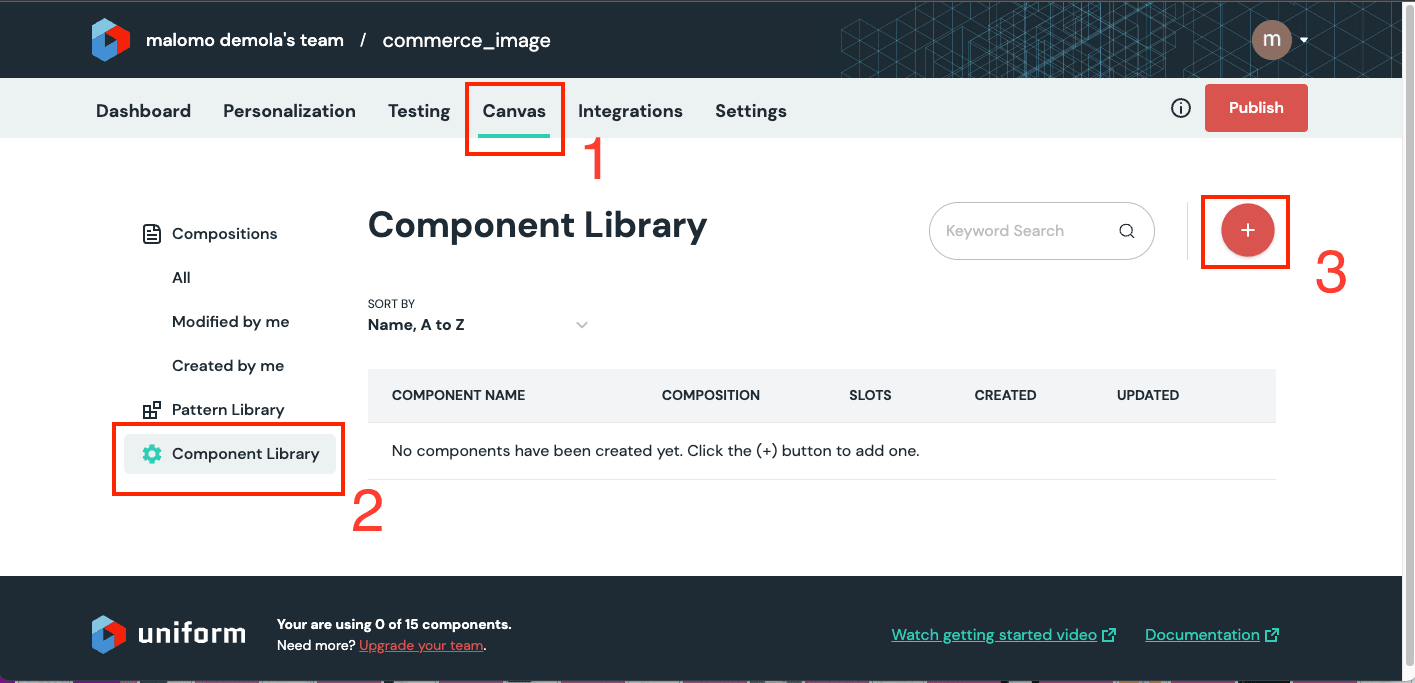Click the CREATED column header
This screenshot has width=1415, height=683.
pos(1005,395)
